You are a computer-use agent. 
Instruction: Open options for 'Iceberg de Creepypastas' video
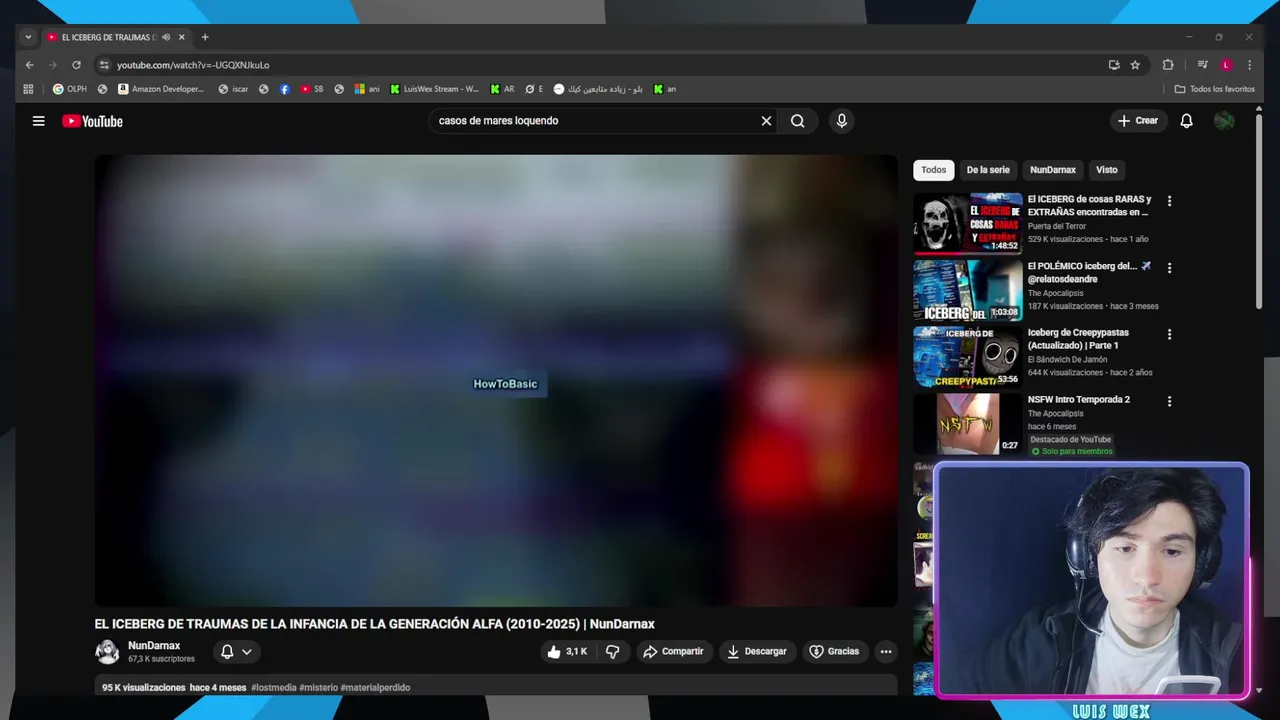click(x=1169, y=334)
